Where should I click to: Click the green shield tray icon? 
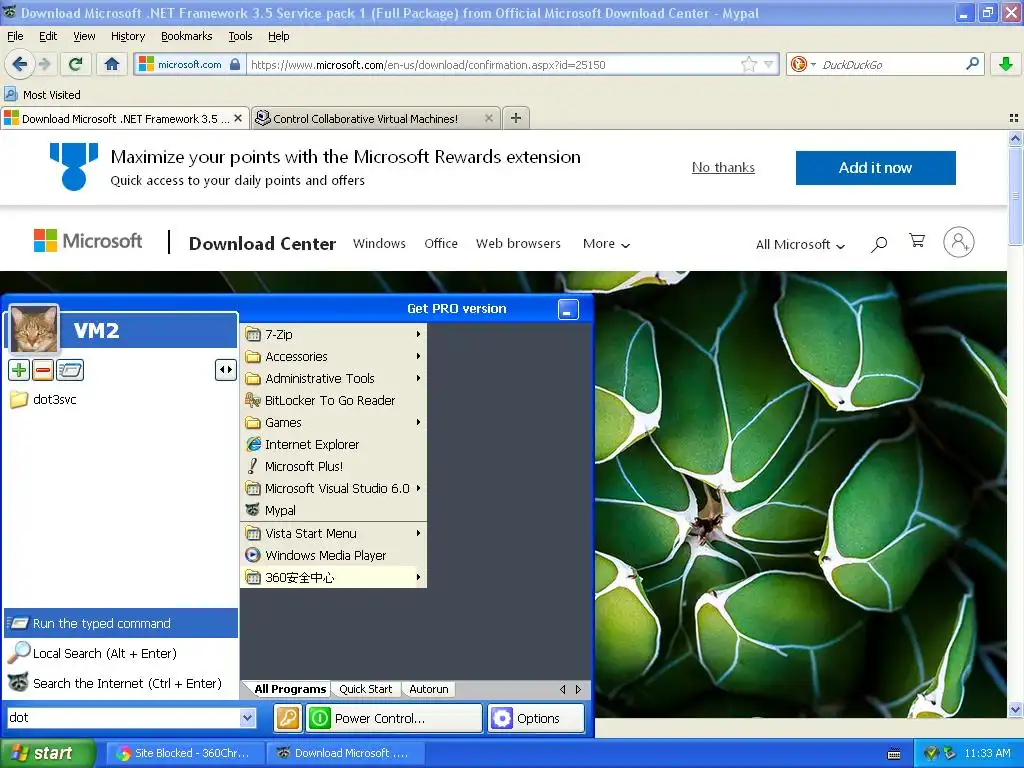click(x=931, y=753)
